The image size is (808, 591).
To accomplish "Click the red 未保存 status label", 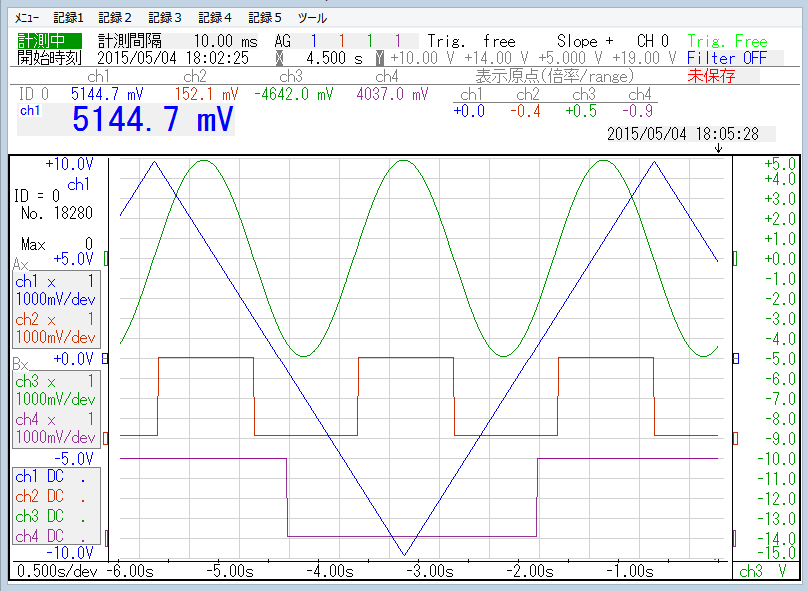I will click(x=711, y=76).
